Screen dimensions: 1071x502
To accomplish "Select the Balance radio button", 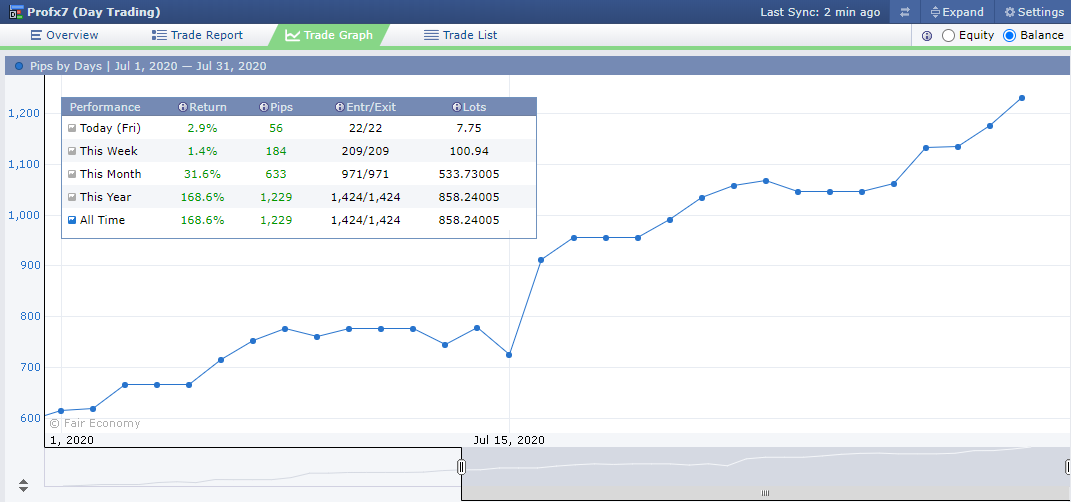I will click(x=1010, y=36).
